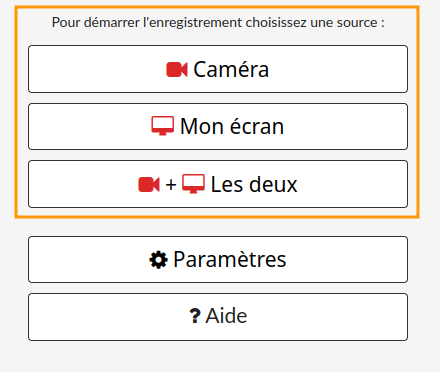440x372 pixels.
Task: Click the Paramètres text label
Action: [230, 259]
